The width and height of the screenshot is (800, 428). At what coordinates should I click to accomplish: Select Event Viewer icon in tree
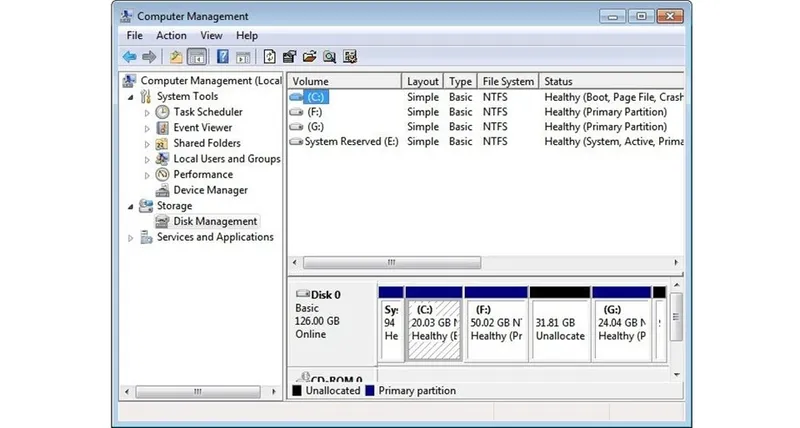[x=162, y=128]
